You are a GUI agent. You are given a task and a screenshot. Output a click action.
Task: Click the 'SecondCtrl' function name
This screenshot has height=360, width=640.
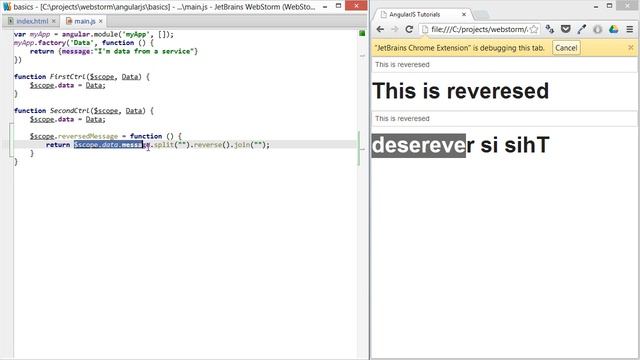pos(70,111)
